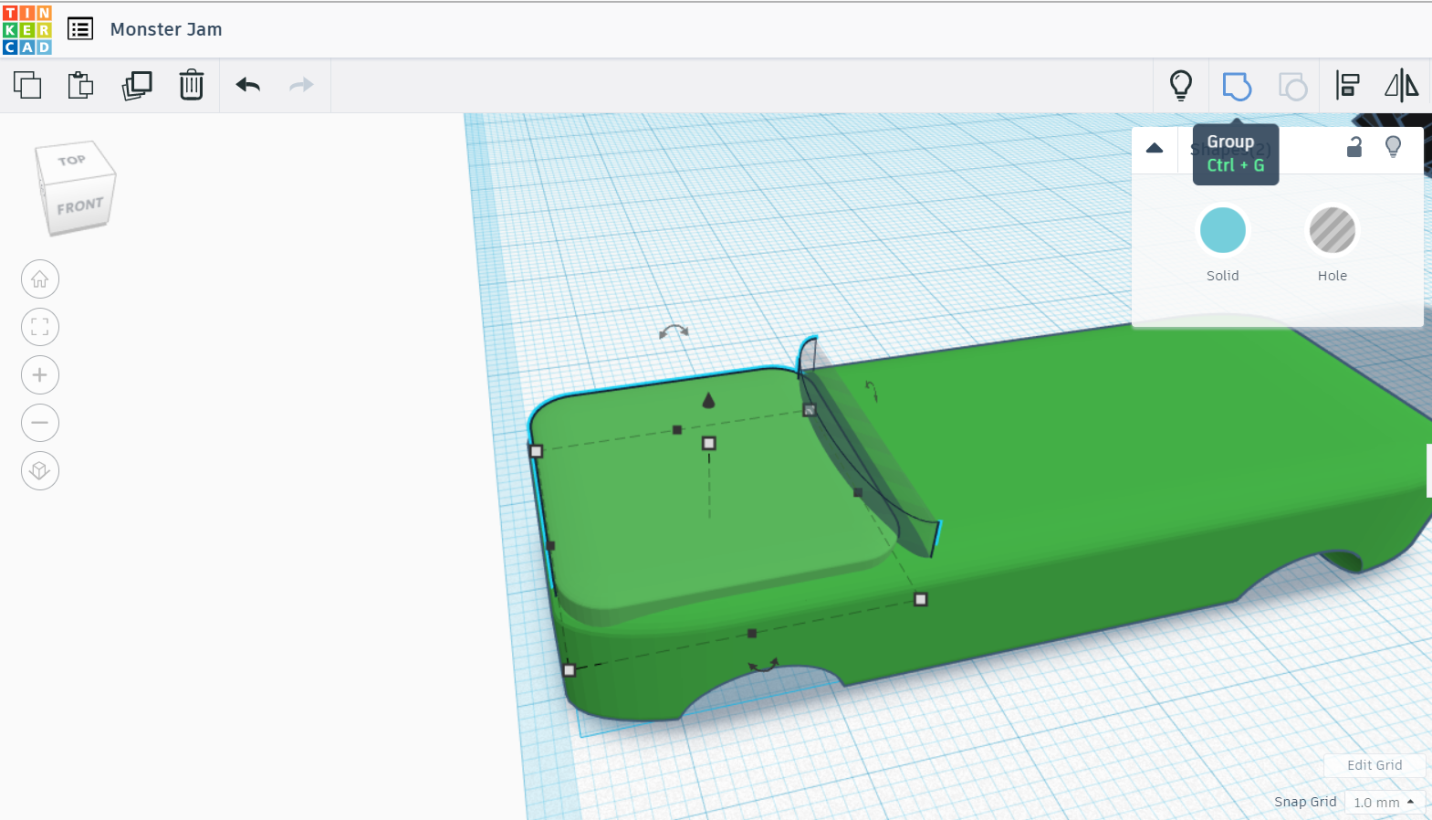Hide selected shapes via panel lightbulb
Viewport: 1432px width, 820px height.
click(1393, 147)
